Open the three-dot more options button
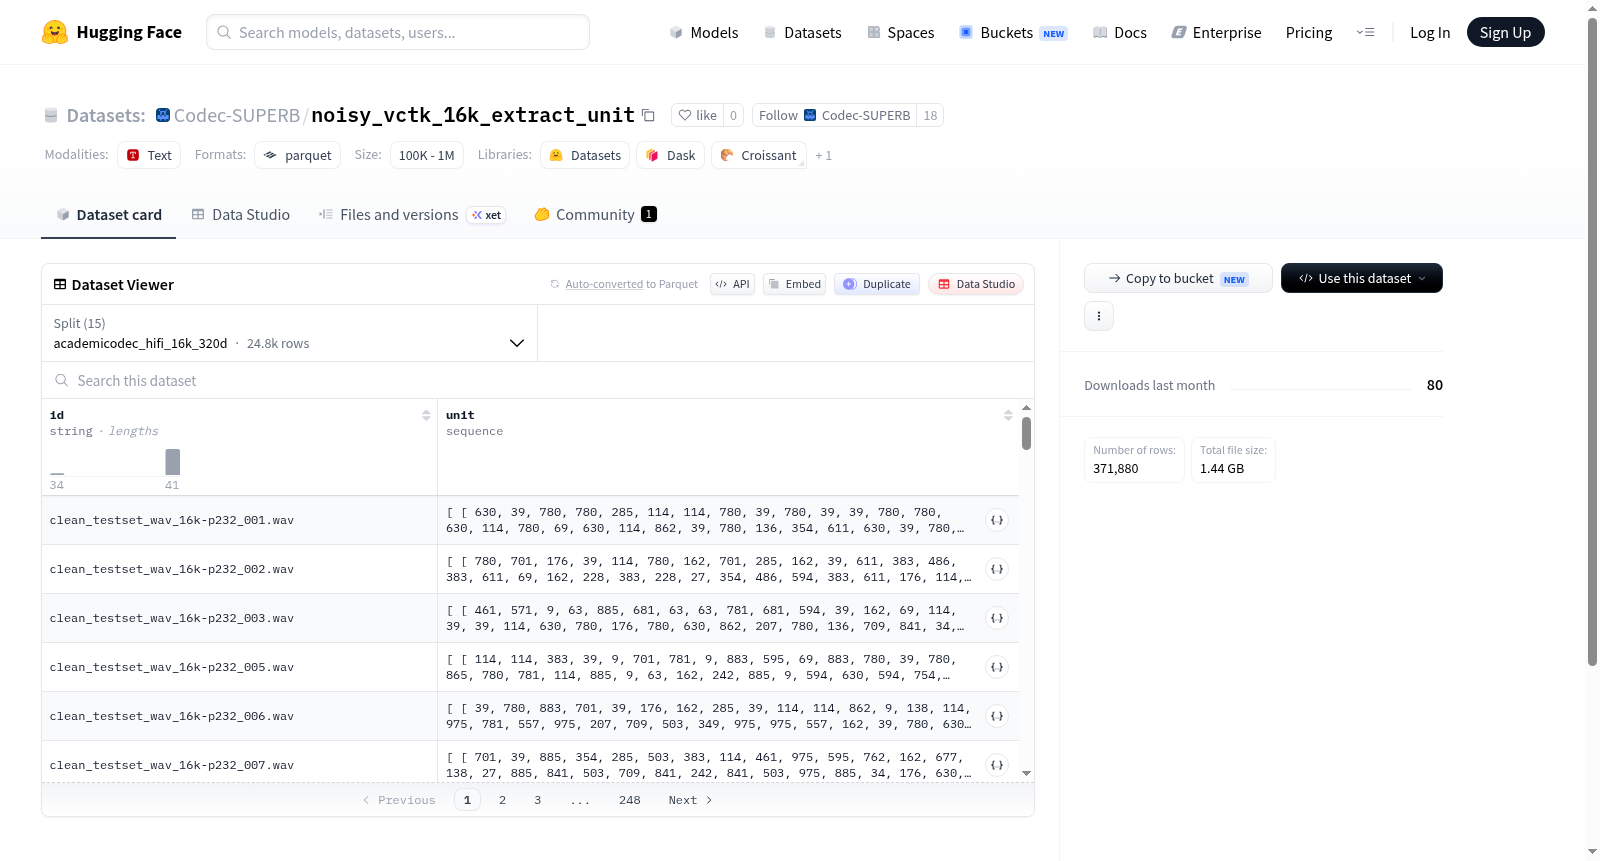This screenshot has width=1600, height=861. point(1099,316)
